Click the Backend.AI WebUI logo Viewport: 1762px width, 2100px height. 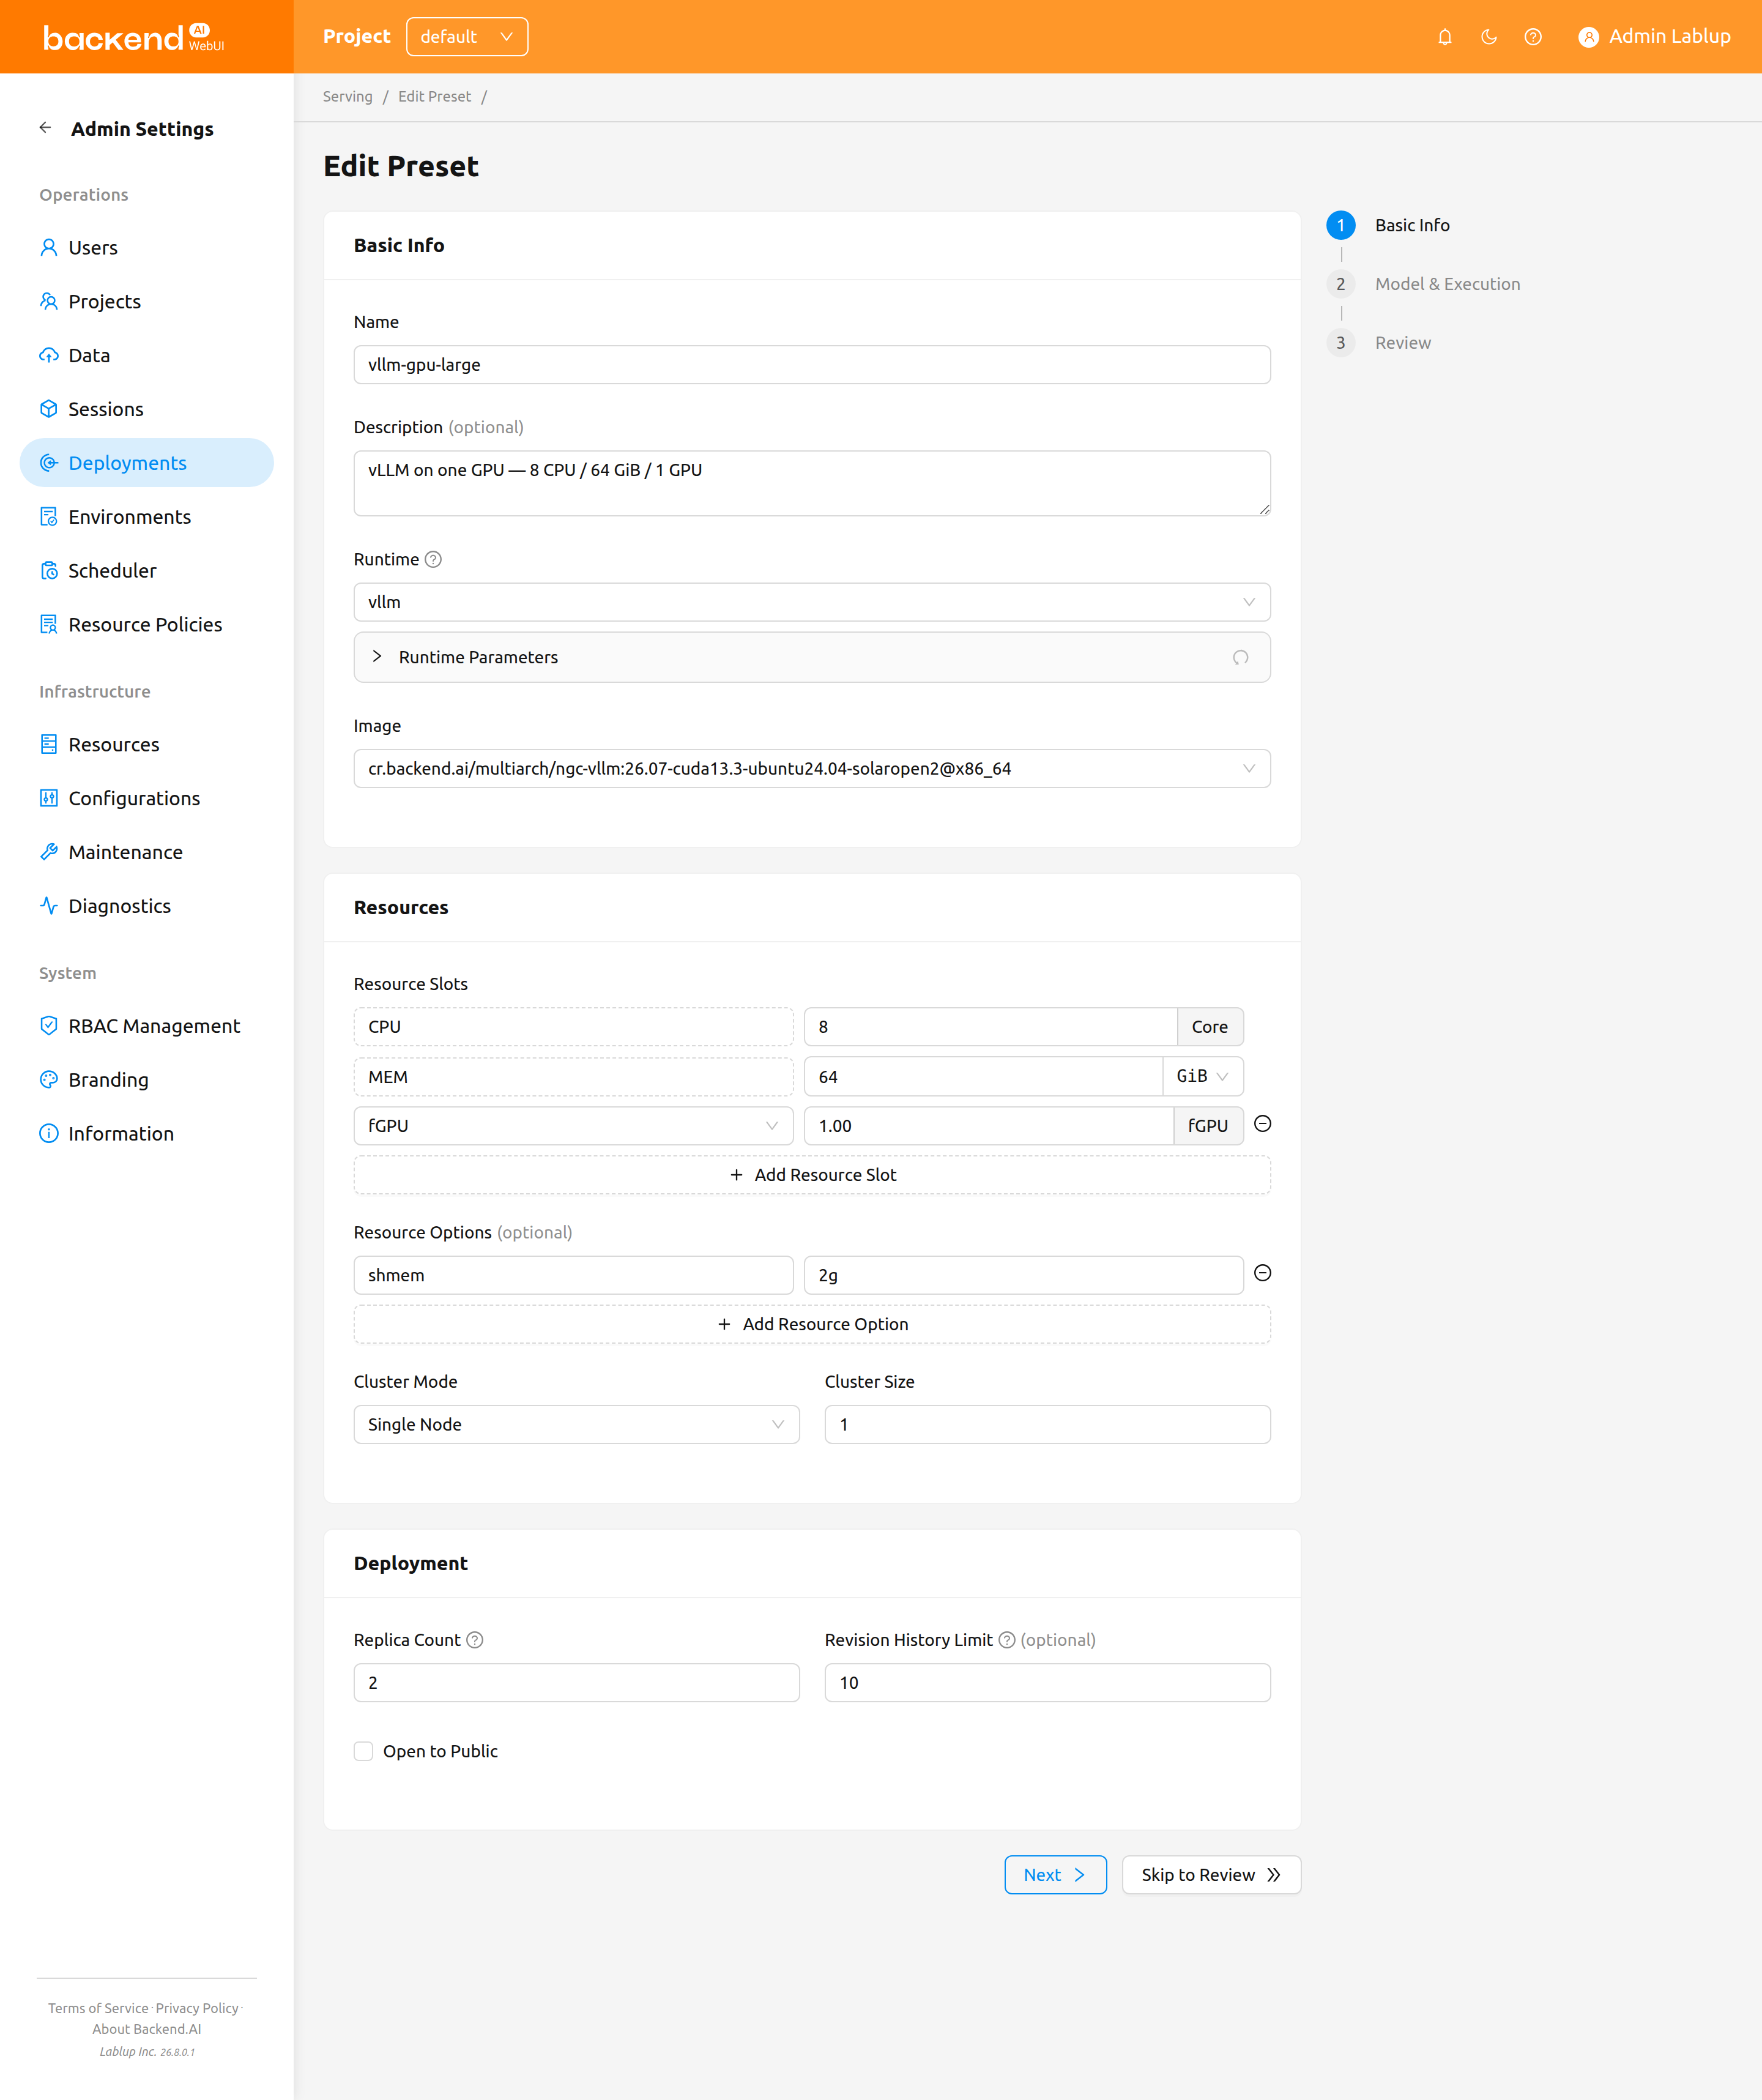point(134,37)
